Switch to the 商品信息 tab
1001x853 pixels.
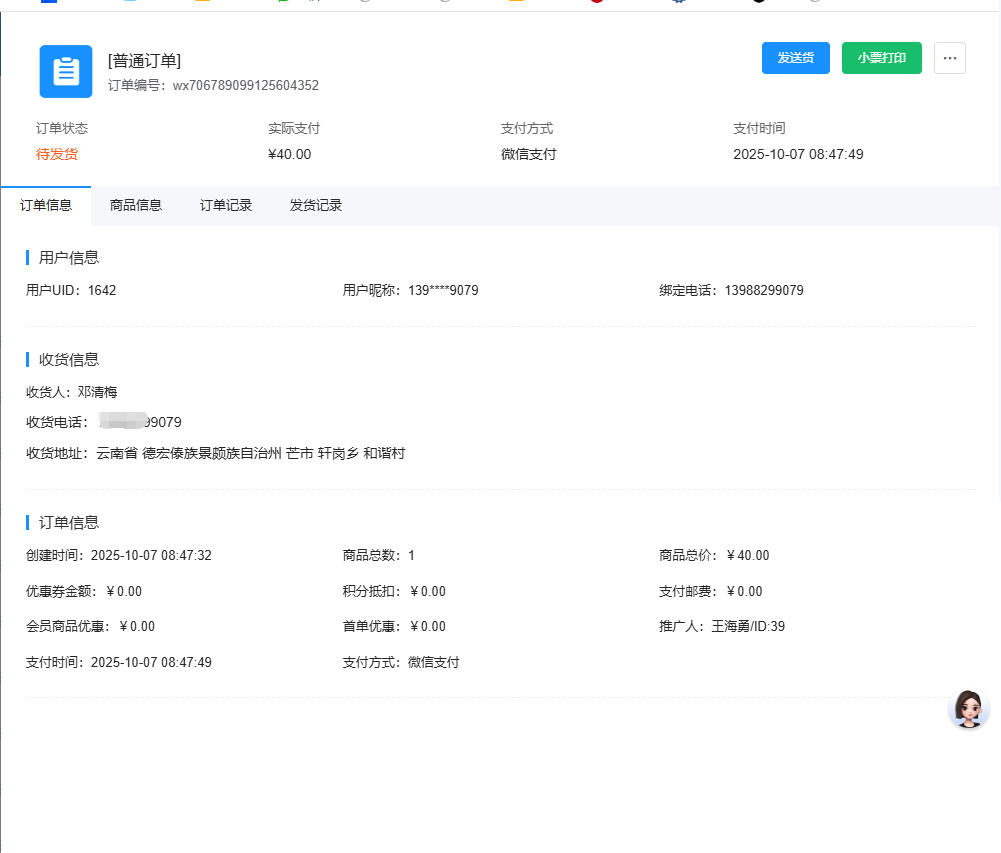tap(136, 206)
